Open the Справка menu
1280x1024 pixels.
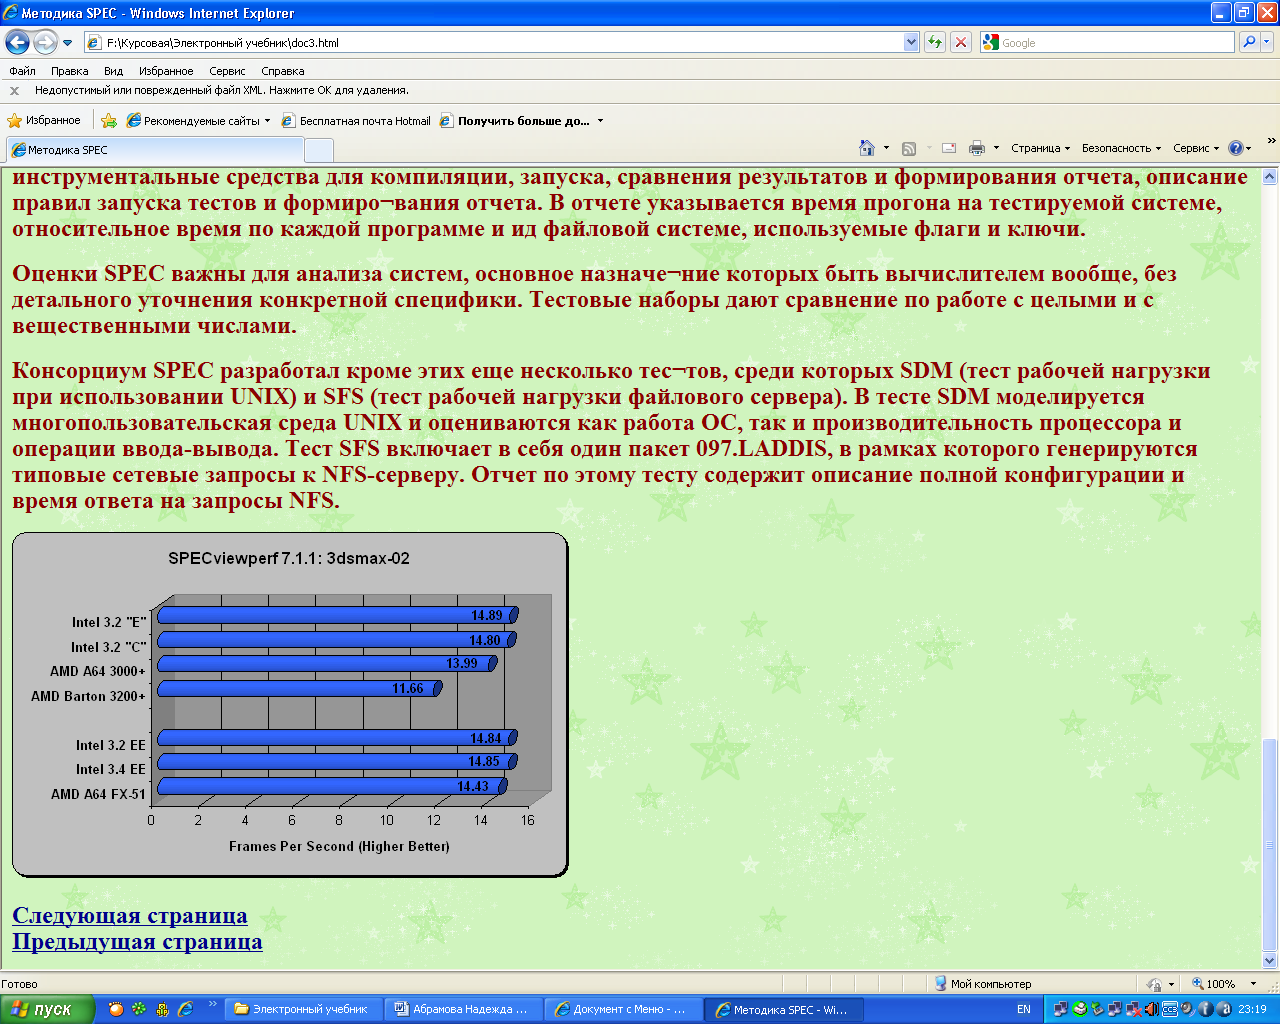[x=283, y=71]
